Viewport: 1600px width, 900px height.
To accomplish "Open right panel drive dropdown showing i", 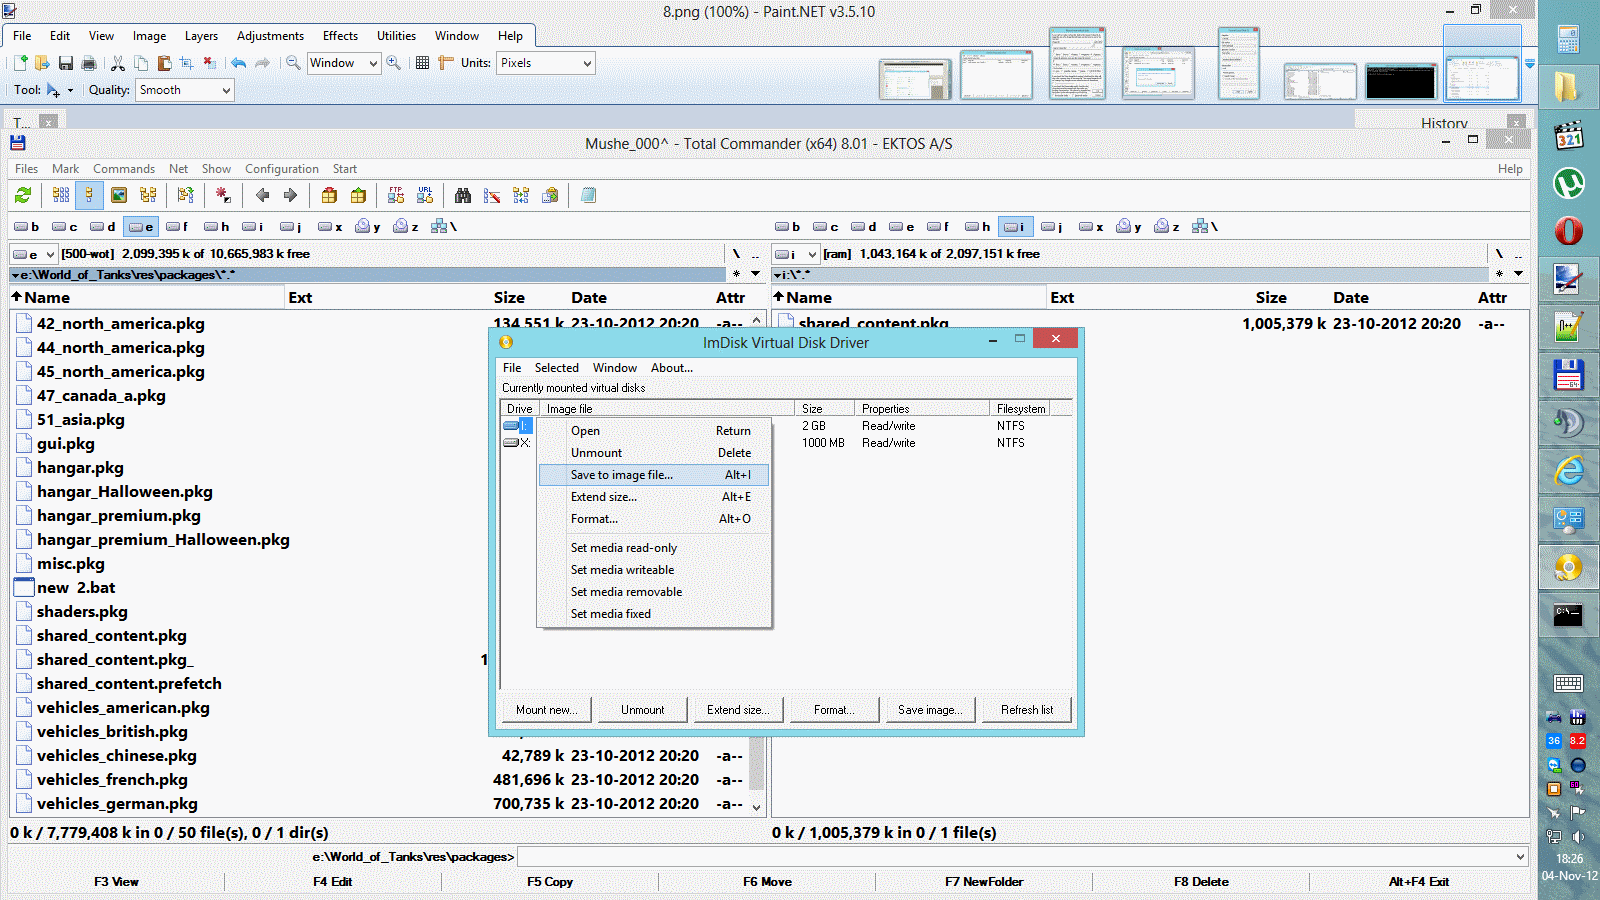I will 797,254.
